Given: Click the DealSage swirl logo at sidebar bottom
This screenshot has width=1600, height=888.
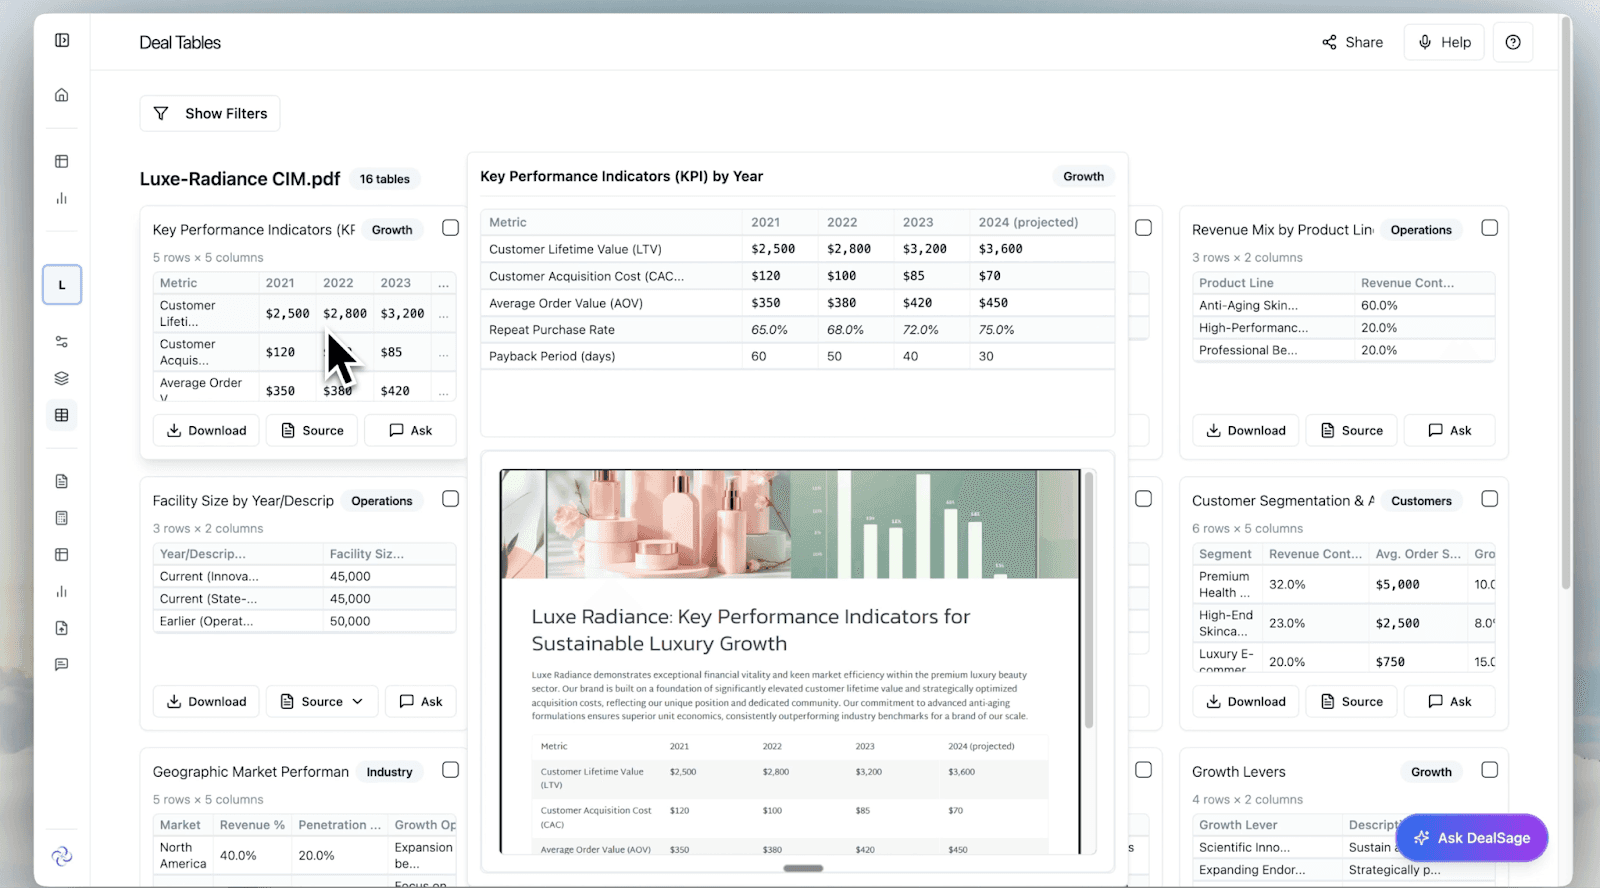Looking at the screenshot, I should click(62, 856).
